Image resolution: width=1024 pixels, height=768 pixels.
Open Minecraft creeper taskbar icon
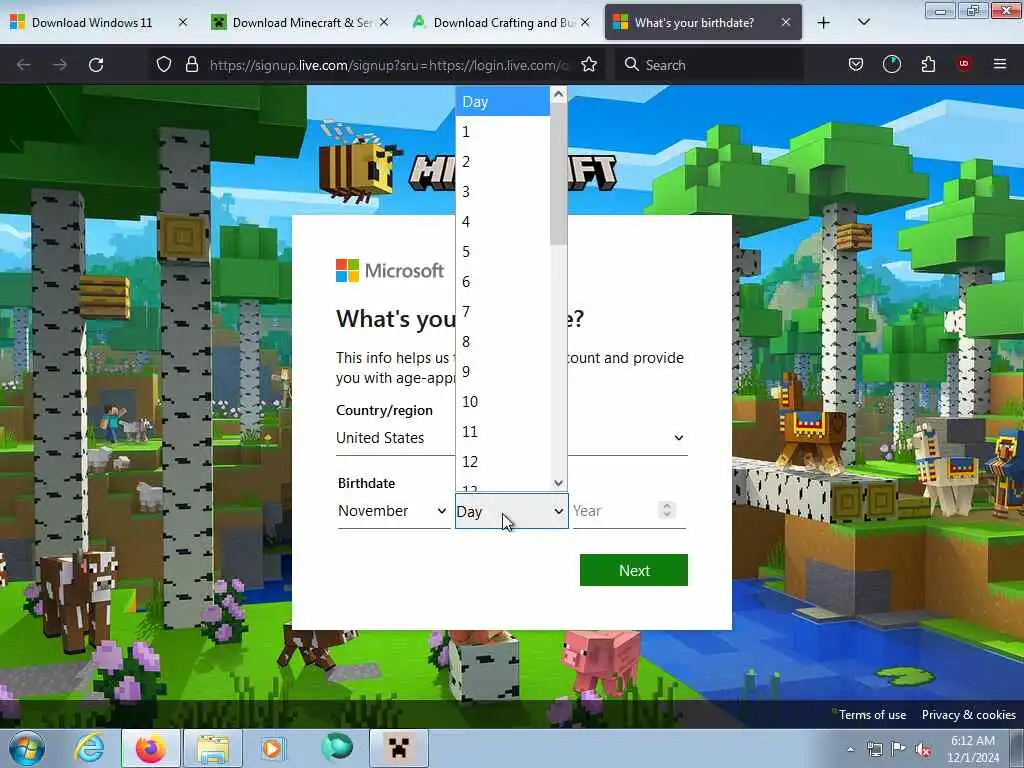(x=398, y=748)
